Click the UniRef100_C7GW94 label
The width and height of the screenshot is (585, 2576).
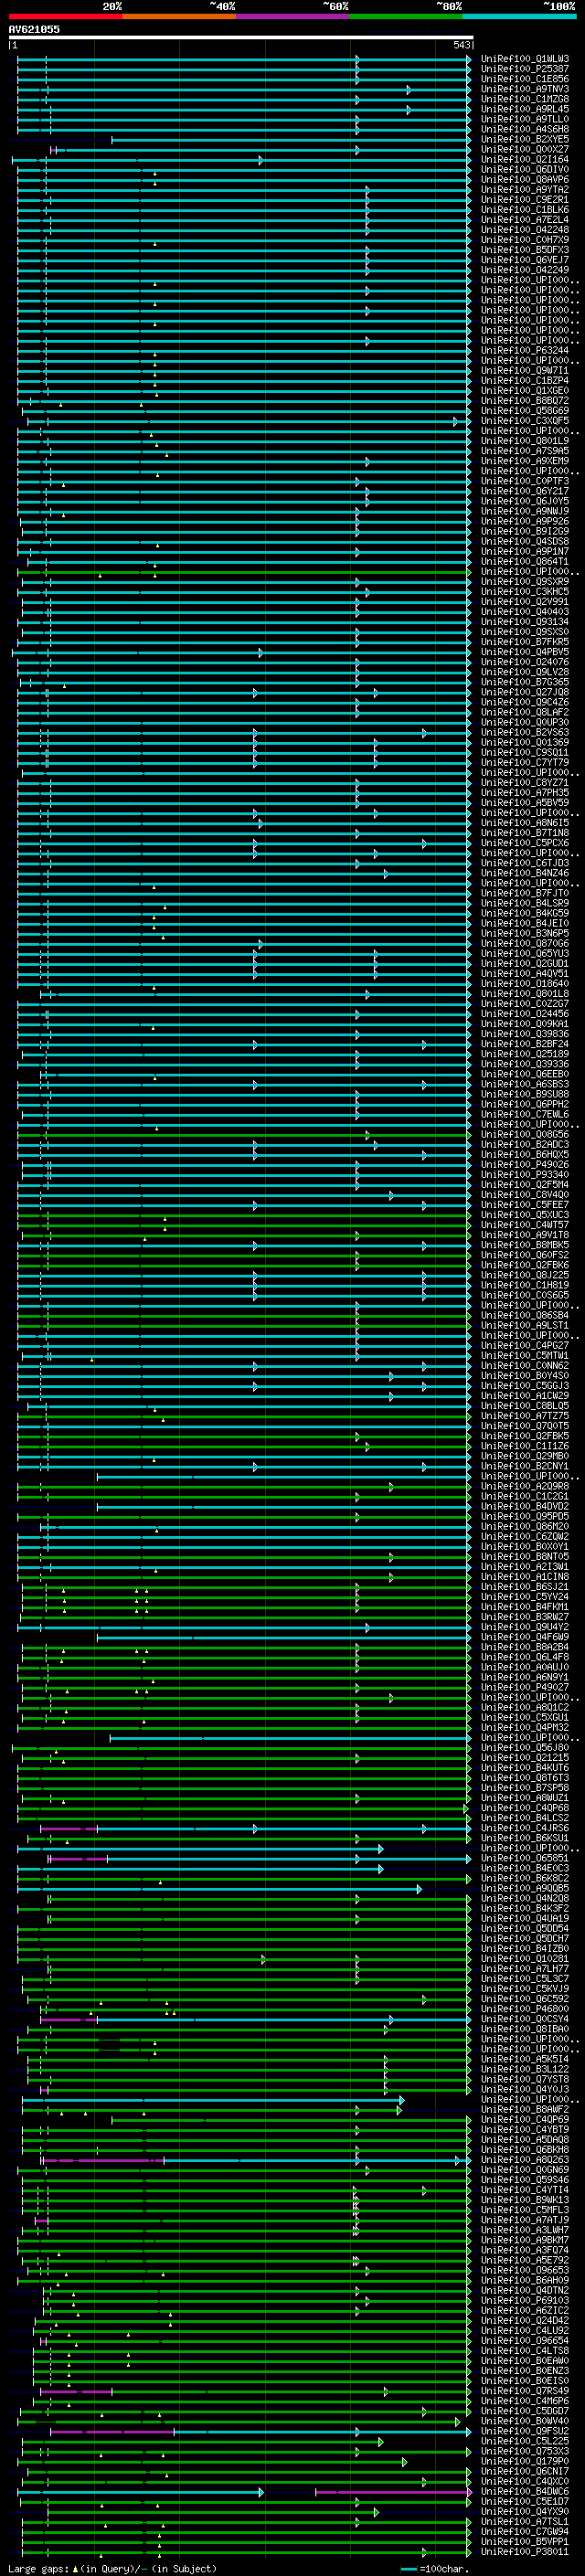[x=525, y=2531]
